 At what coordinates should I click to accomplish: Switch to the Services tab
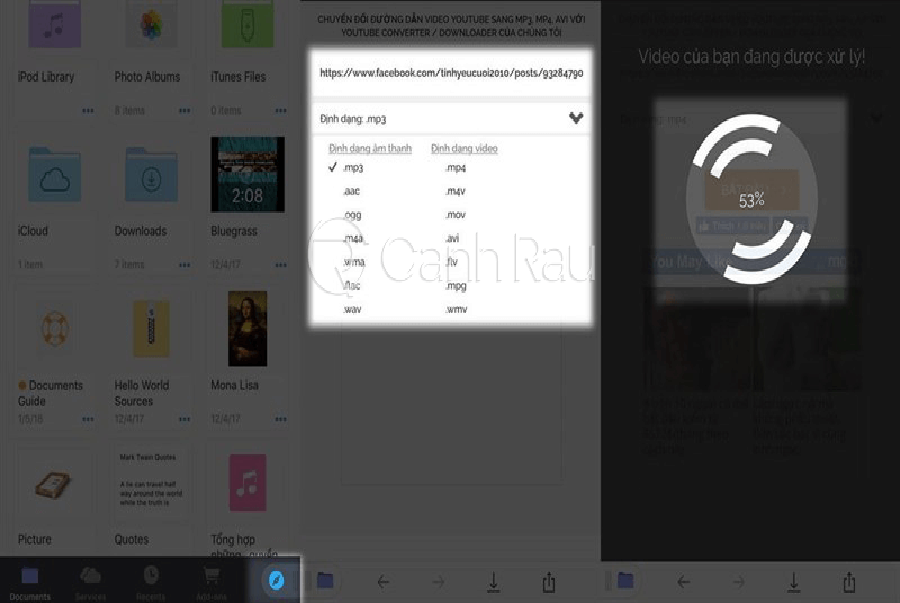point(90,581)
